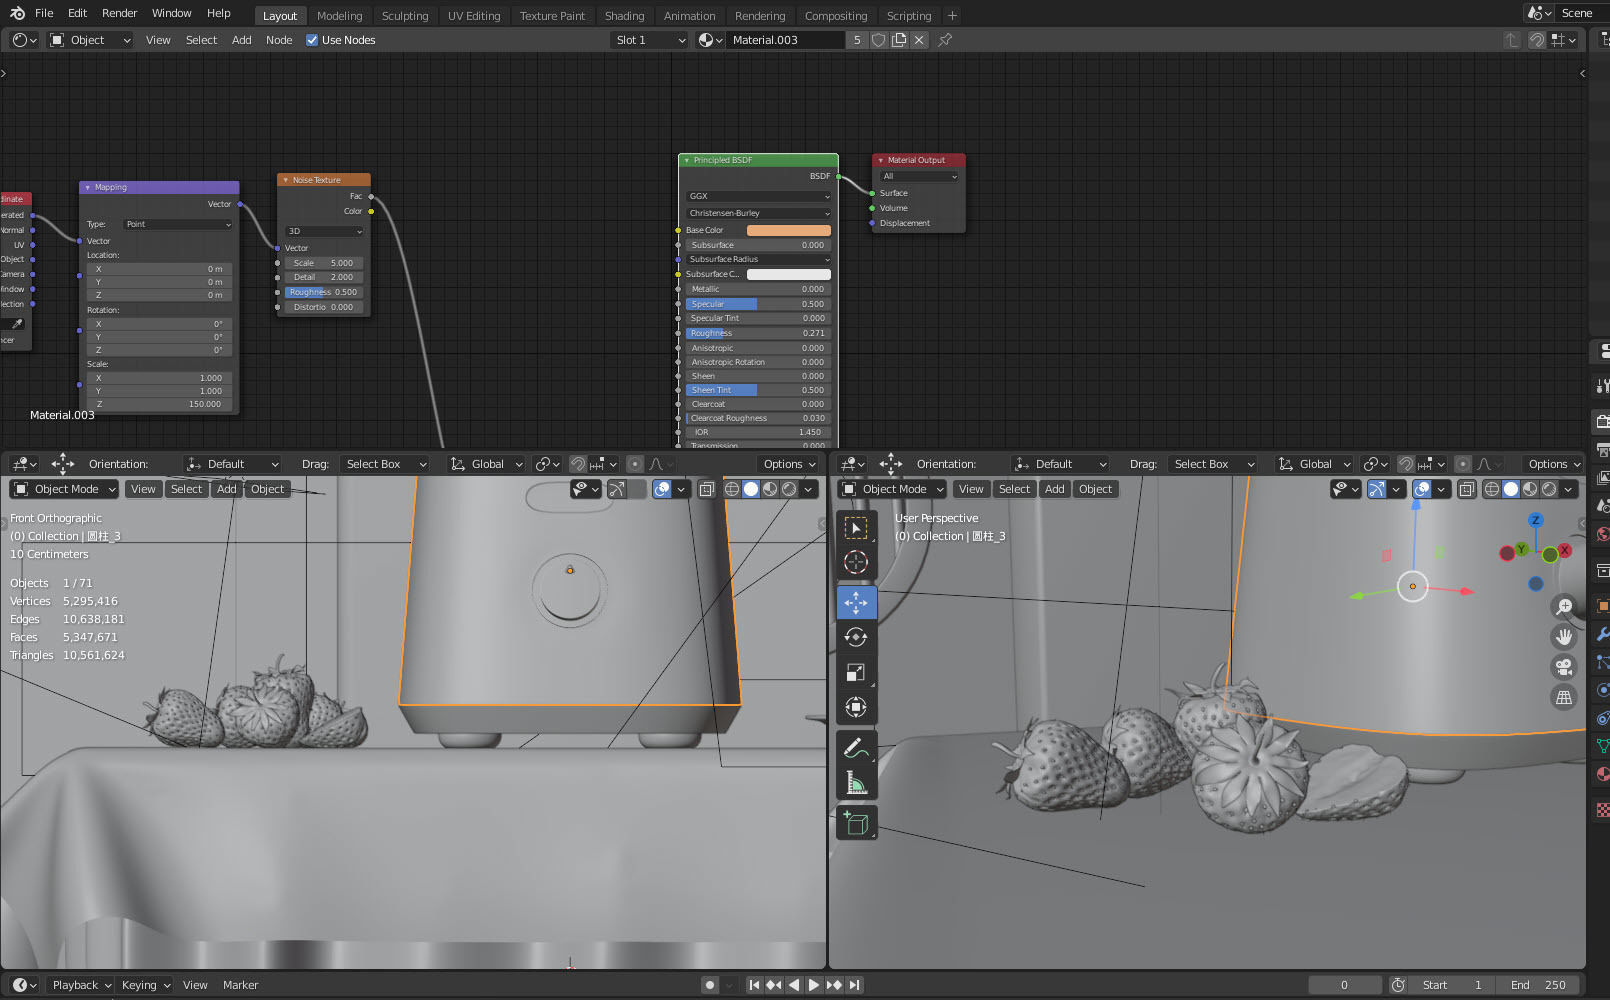
Task: Select the Add Cube tool
Action: 856,823
